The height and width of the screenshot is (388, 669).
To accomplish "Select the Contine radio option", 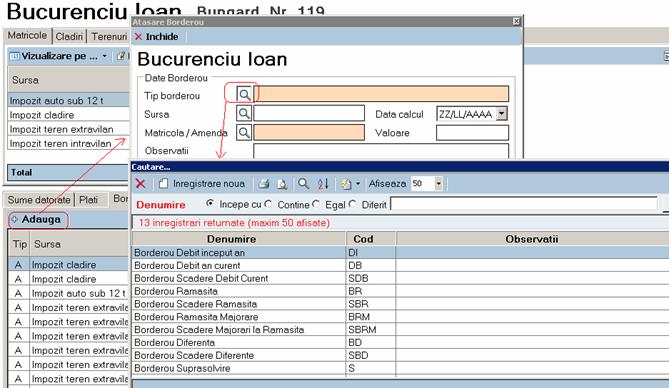I will tap(268, 204).
